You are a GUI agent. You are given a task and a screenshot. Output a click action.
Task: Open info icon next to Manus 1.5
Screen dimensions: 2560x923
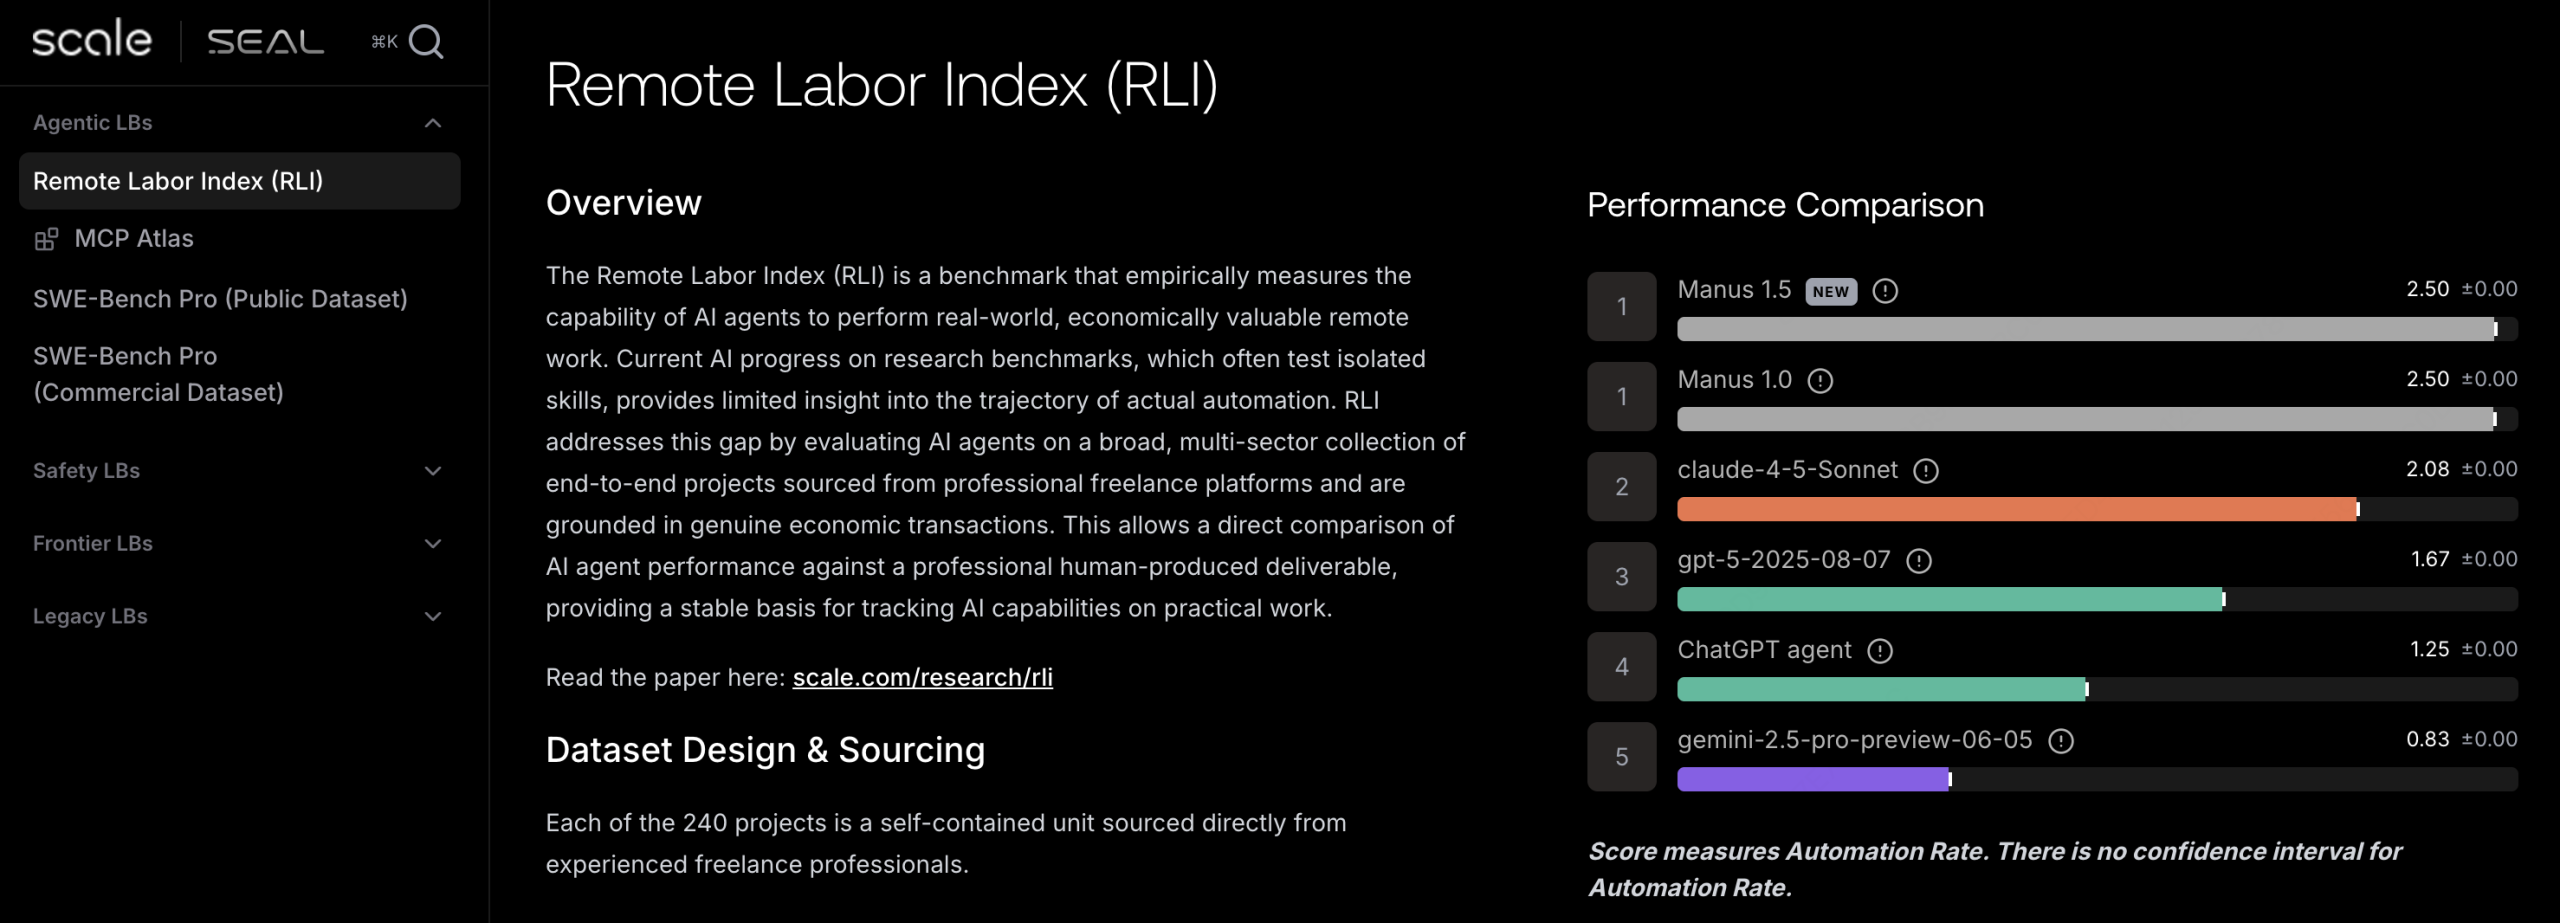[x=1885, y=291]
